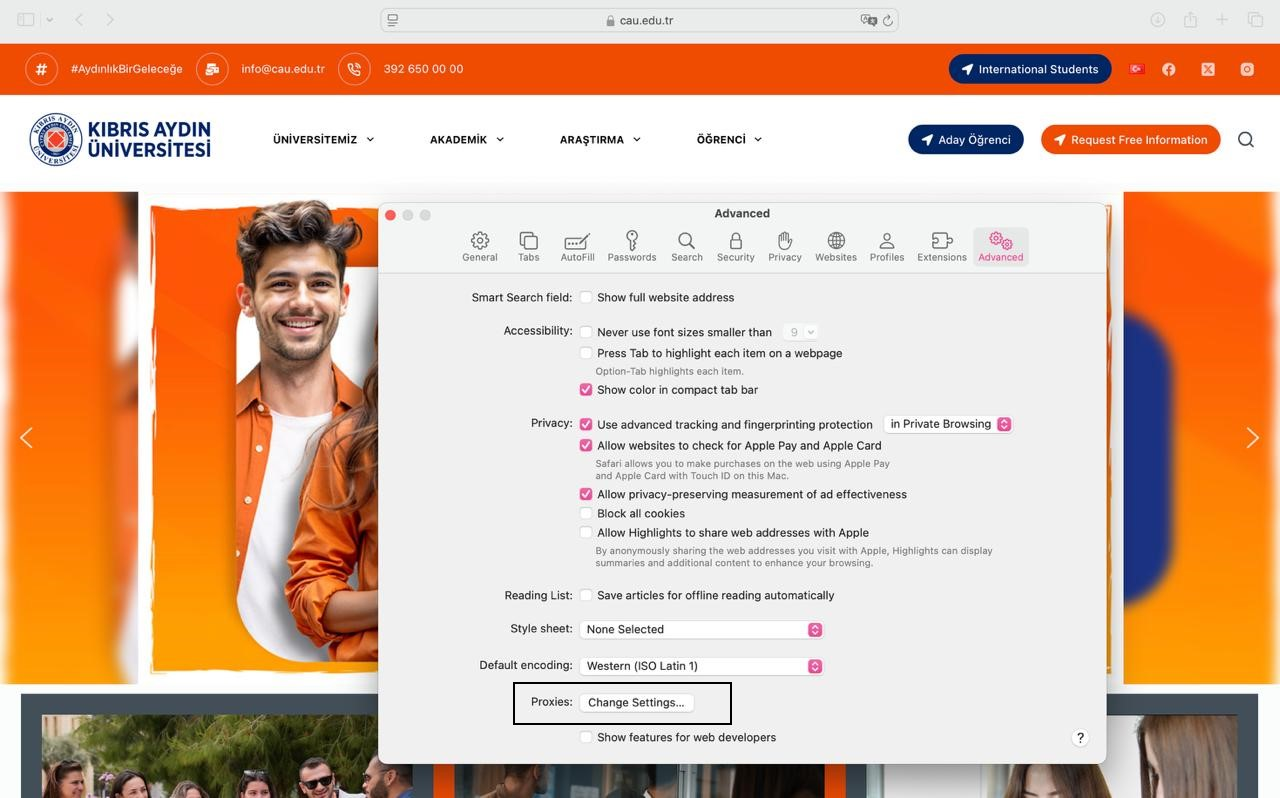1280x798 pixels.
Task: Open the Passwords preferences pane
Action: tap(631, 246)
